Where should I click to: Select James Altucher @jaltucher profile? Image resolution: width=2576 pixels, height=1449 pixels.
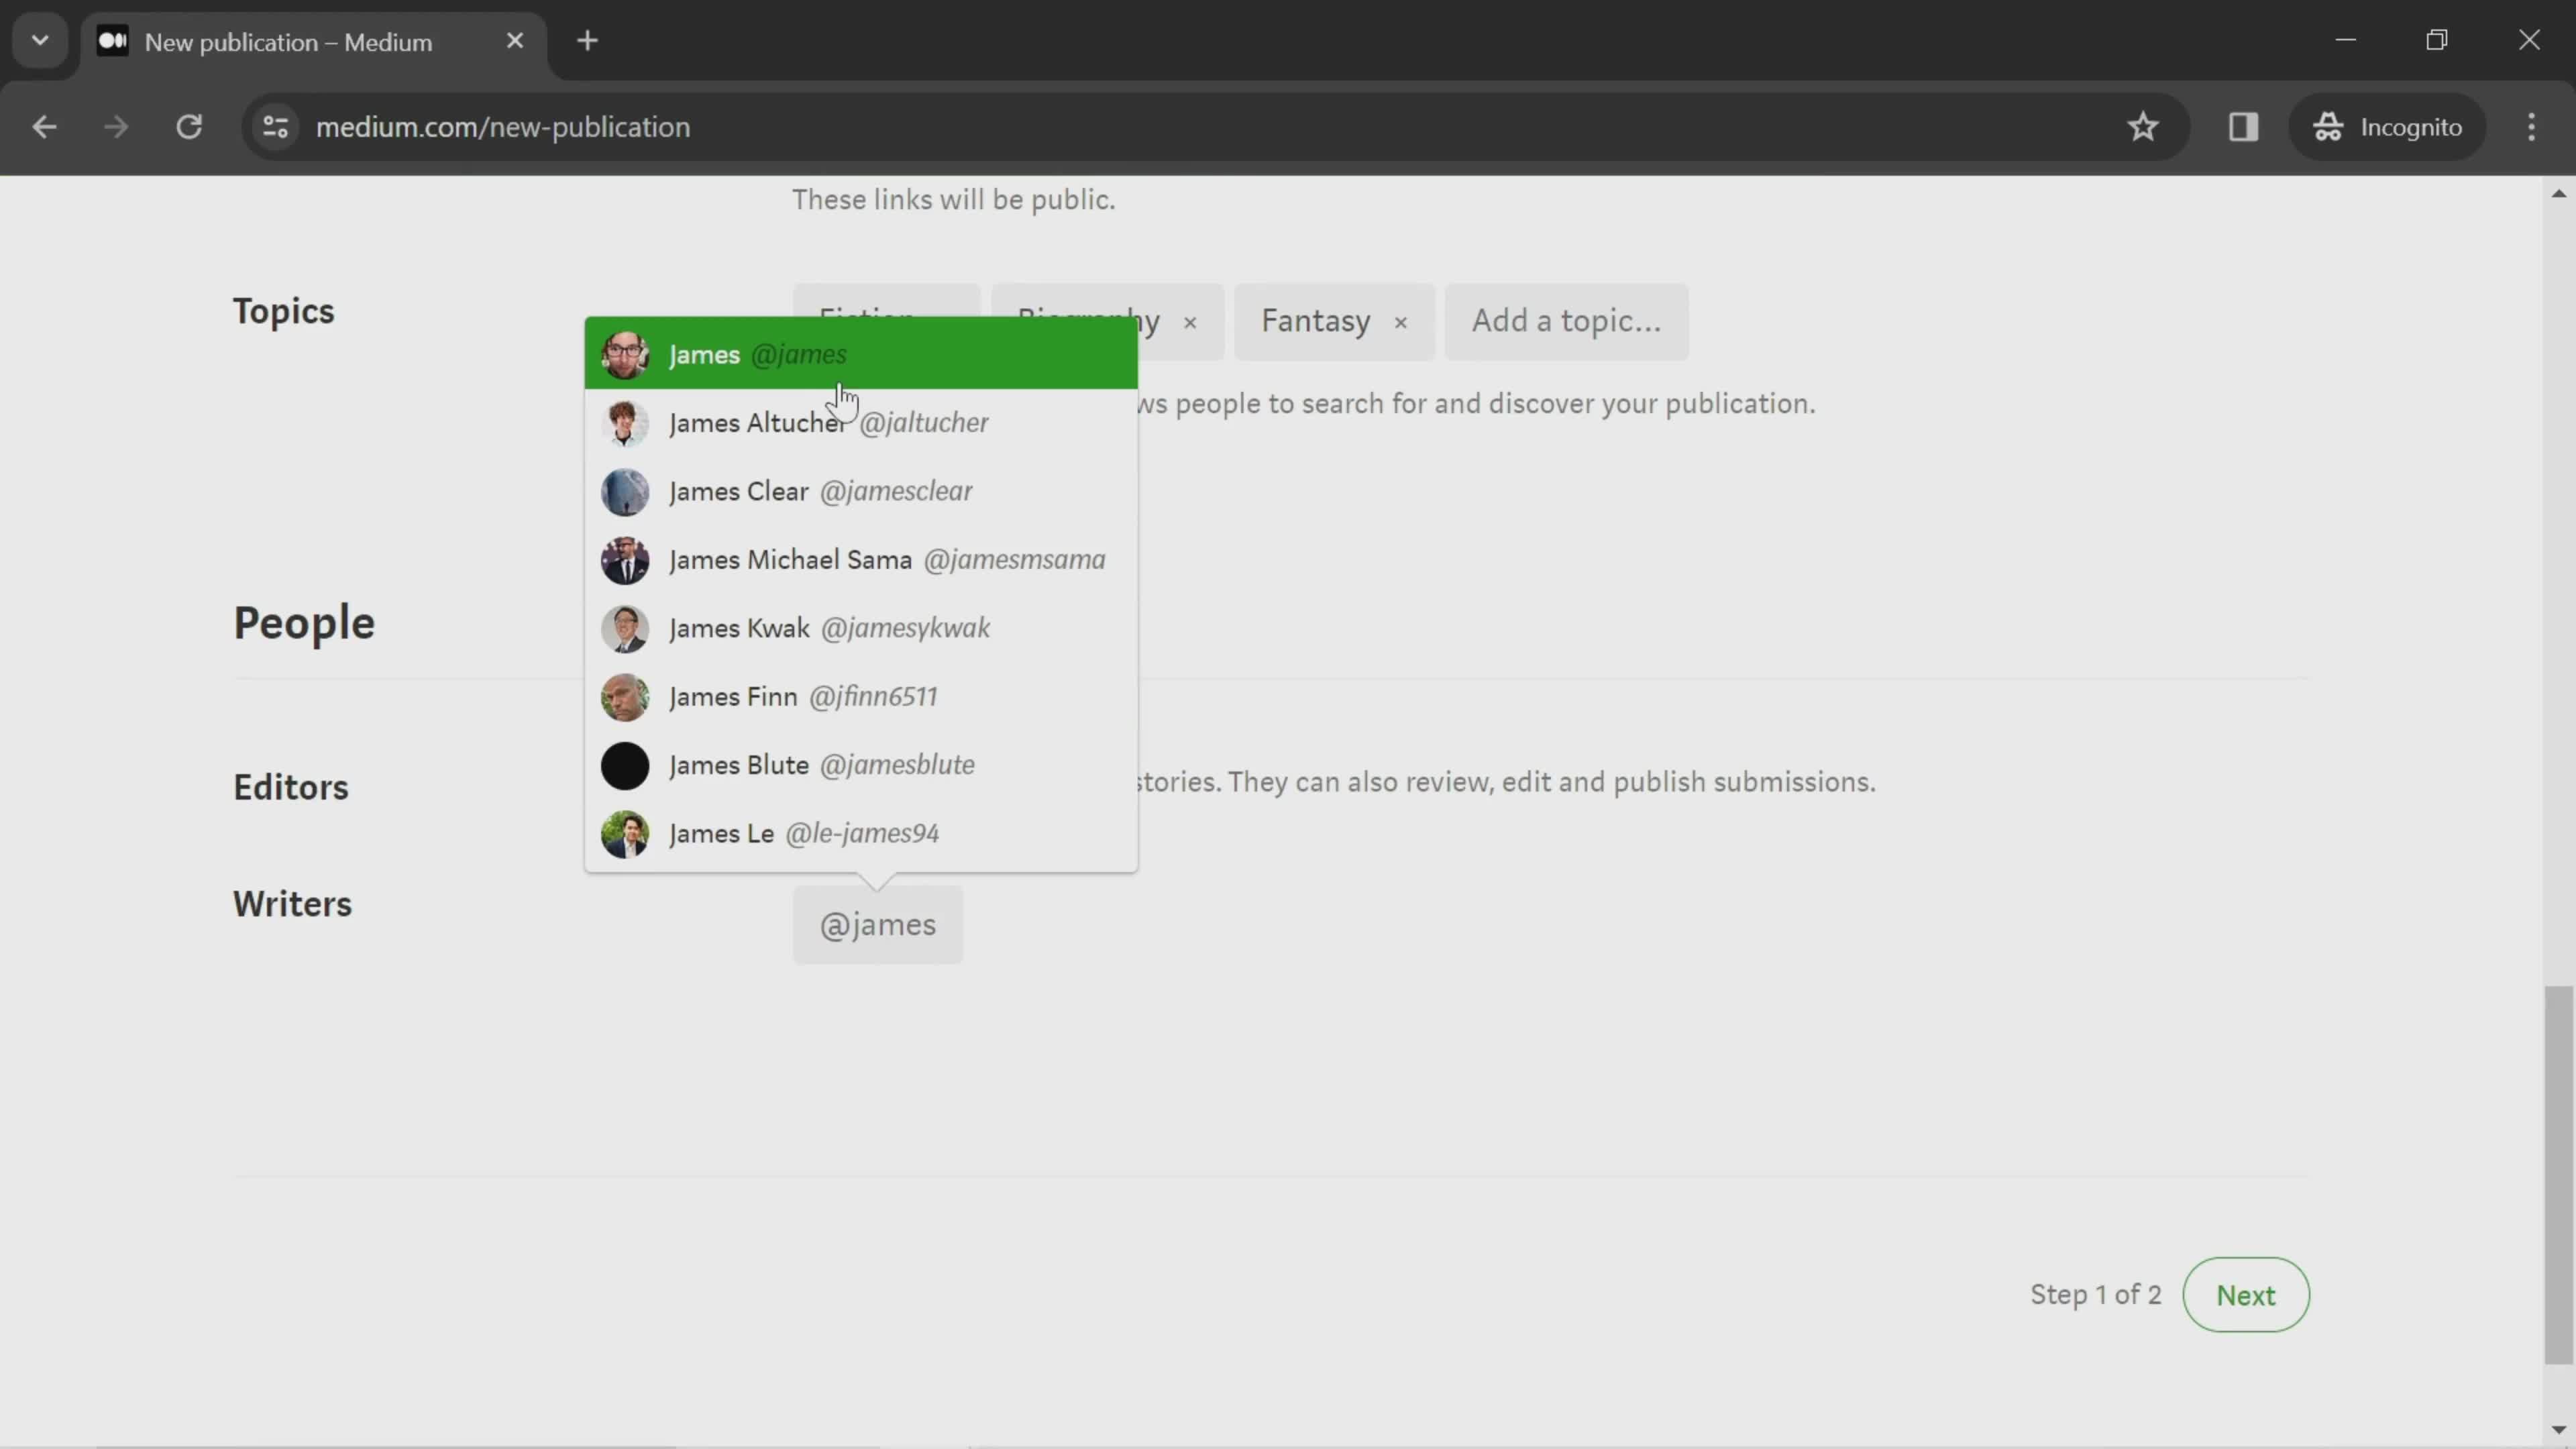point(860,423)
